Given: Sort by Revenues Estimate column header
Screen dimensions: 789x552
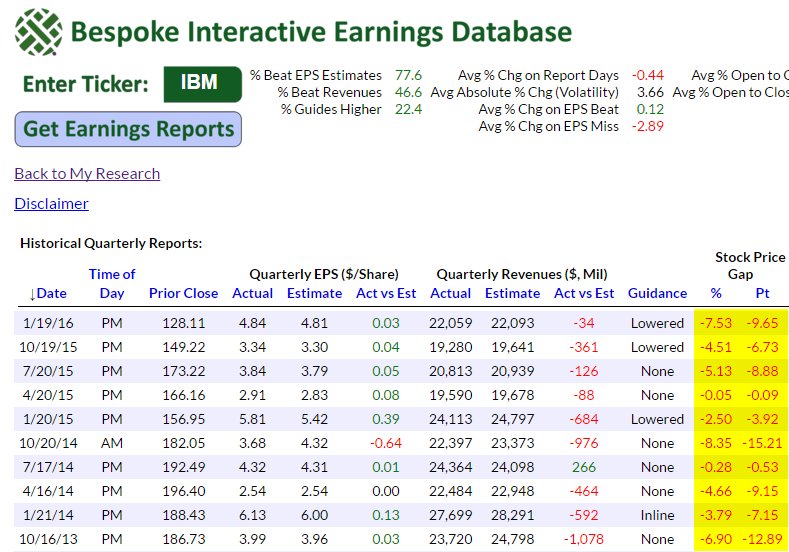Looking at the screenshot, I should click(512, 293).
